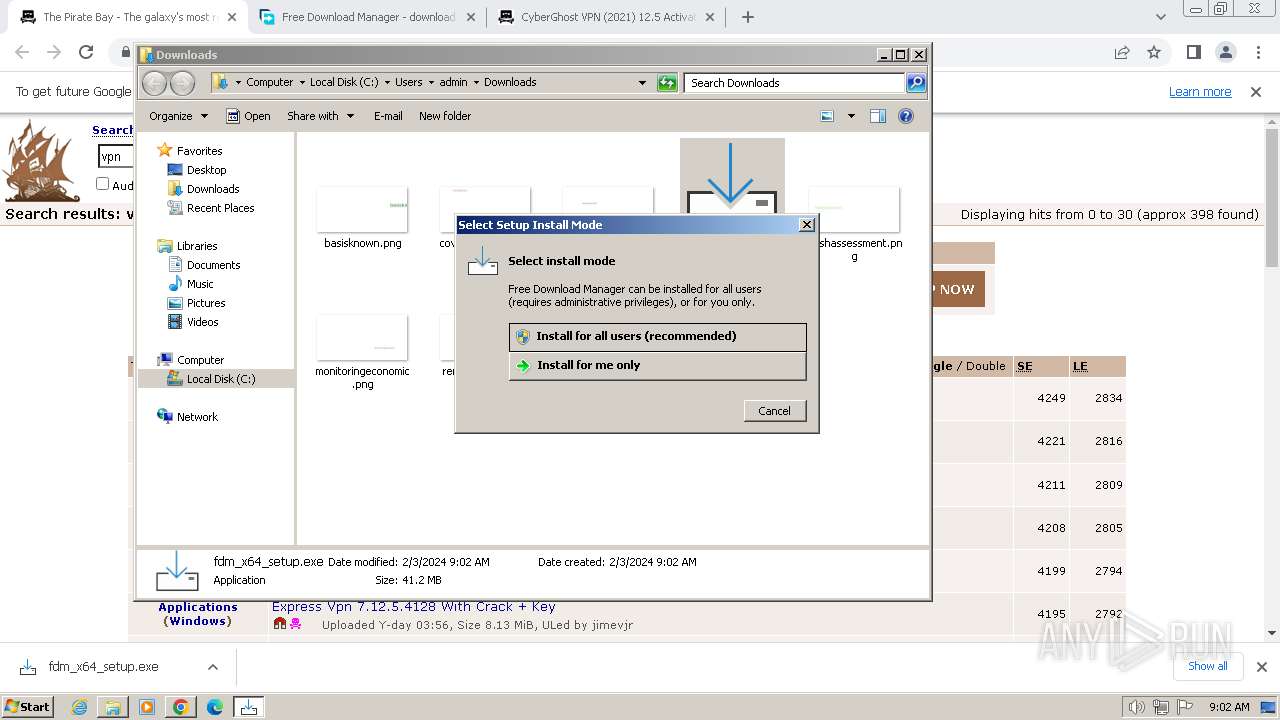The height and width of the screenshot is (720, 1280).
Task: Open Chrome's three-dot menu
Action: click(1257, 52)
